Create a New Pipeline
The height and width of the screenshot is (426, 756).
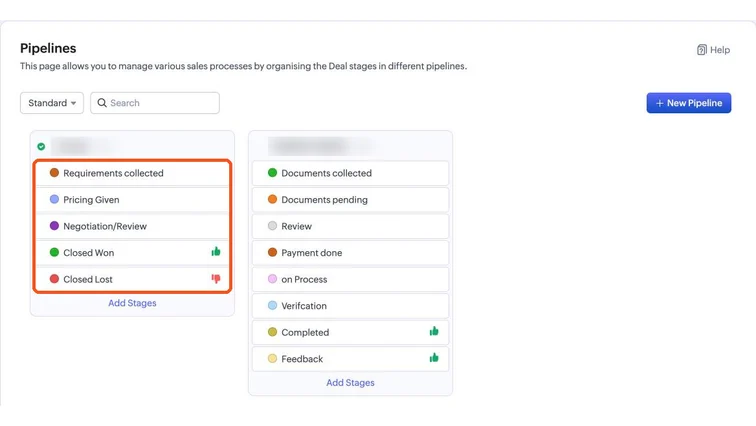688,103
